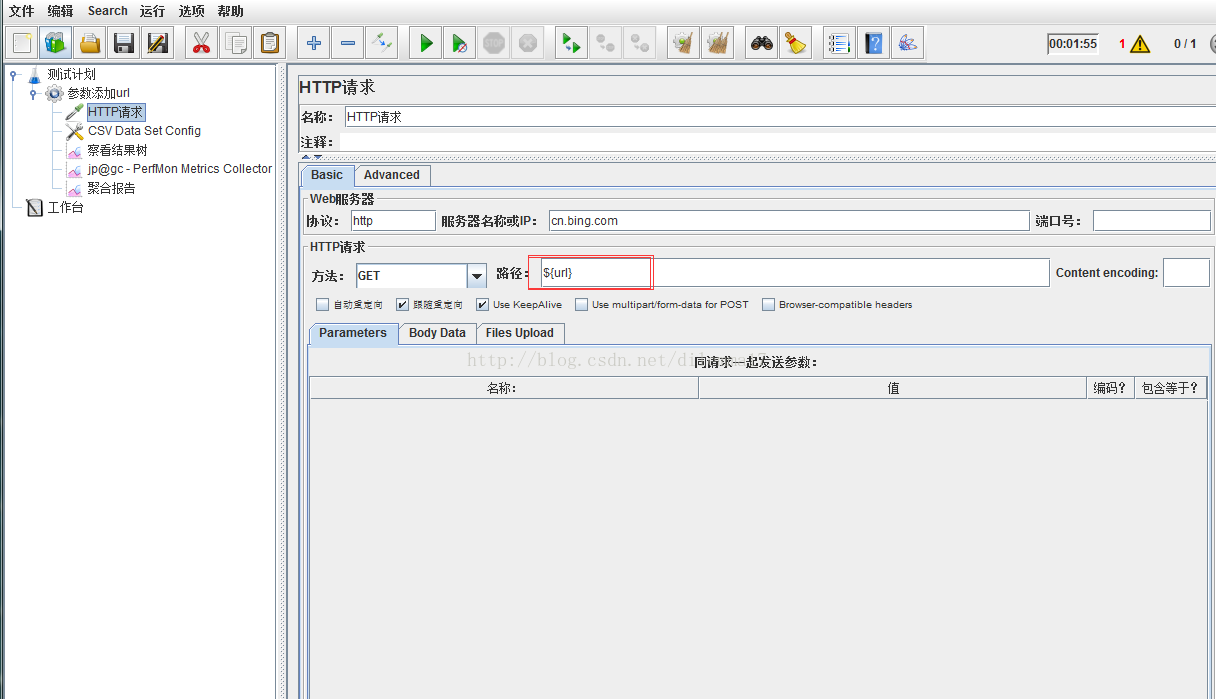
Task: Open the Function Helper dialog icon
Action: (x=840, y=43)
